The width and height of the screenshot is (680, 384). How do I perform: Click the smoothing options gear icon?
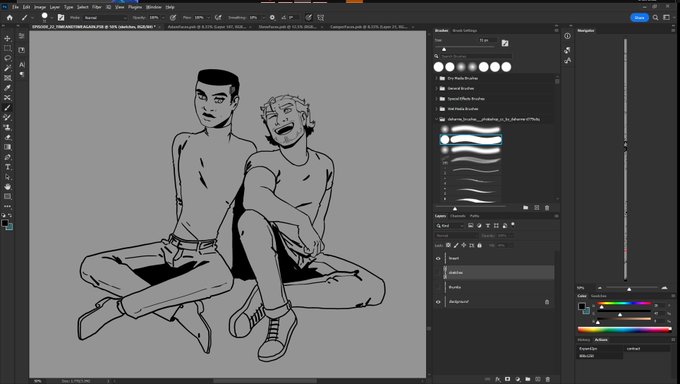tap(272, 17)
